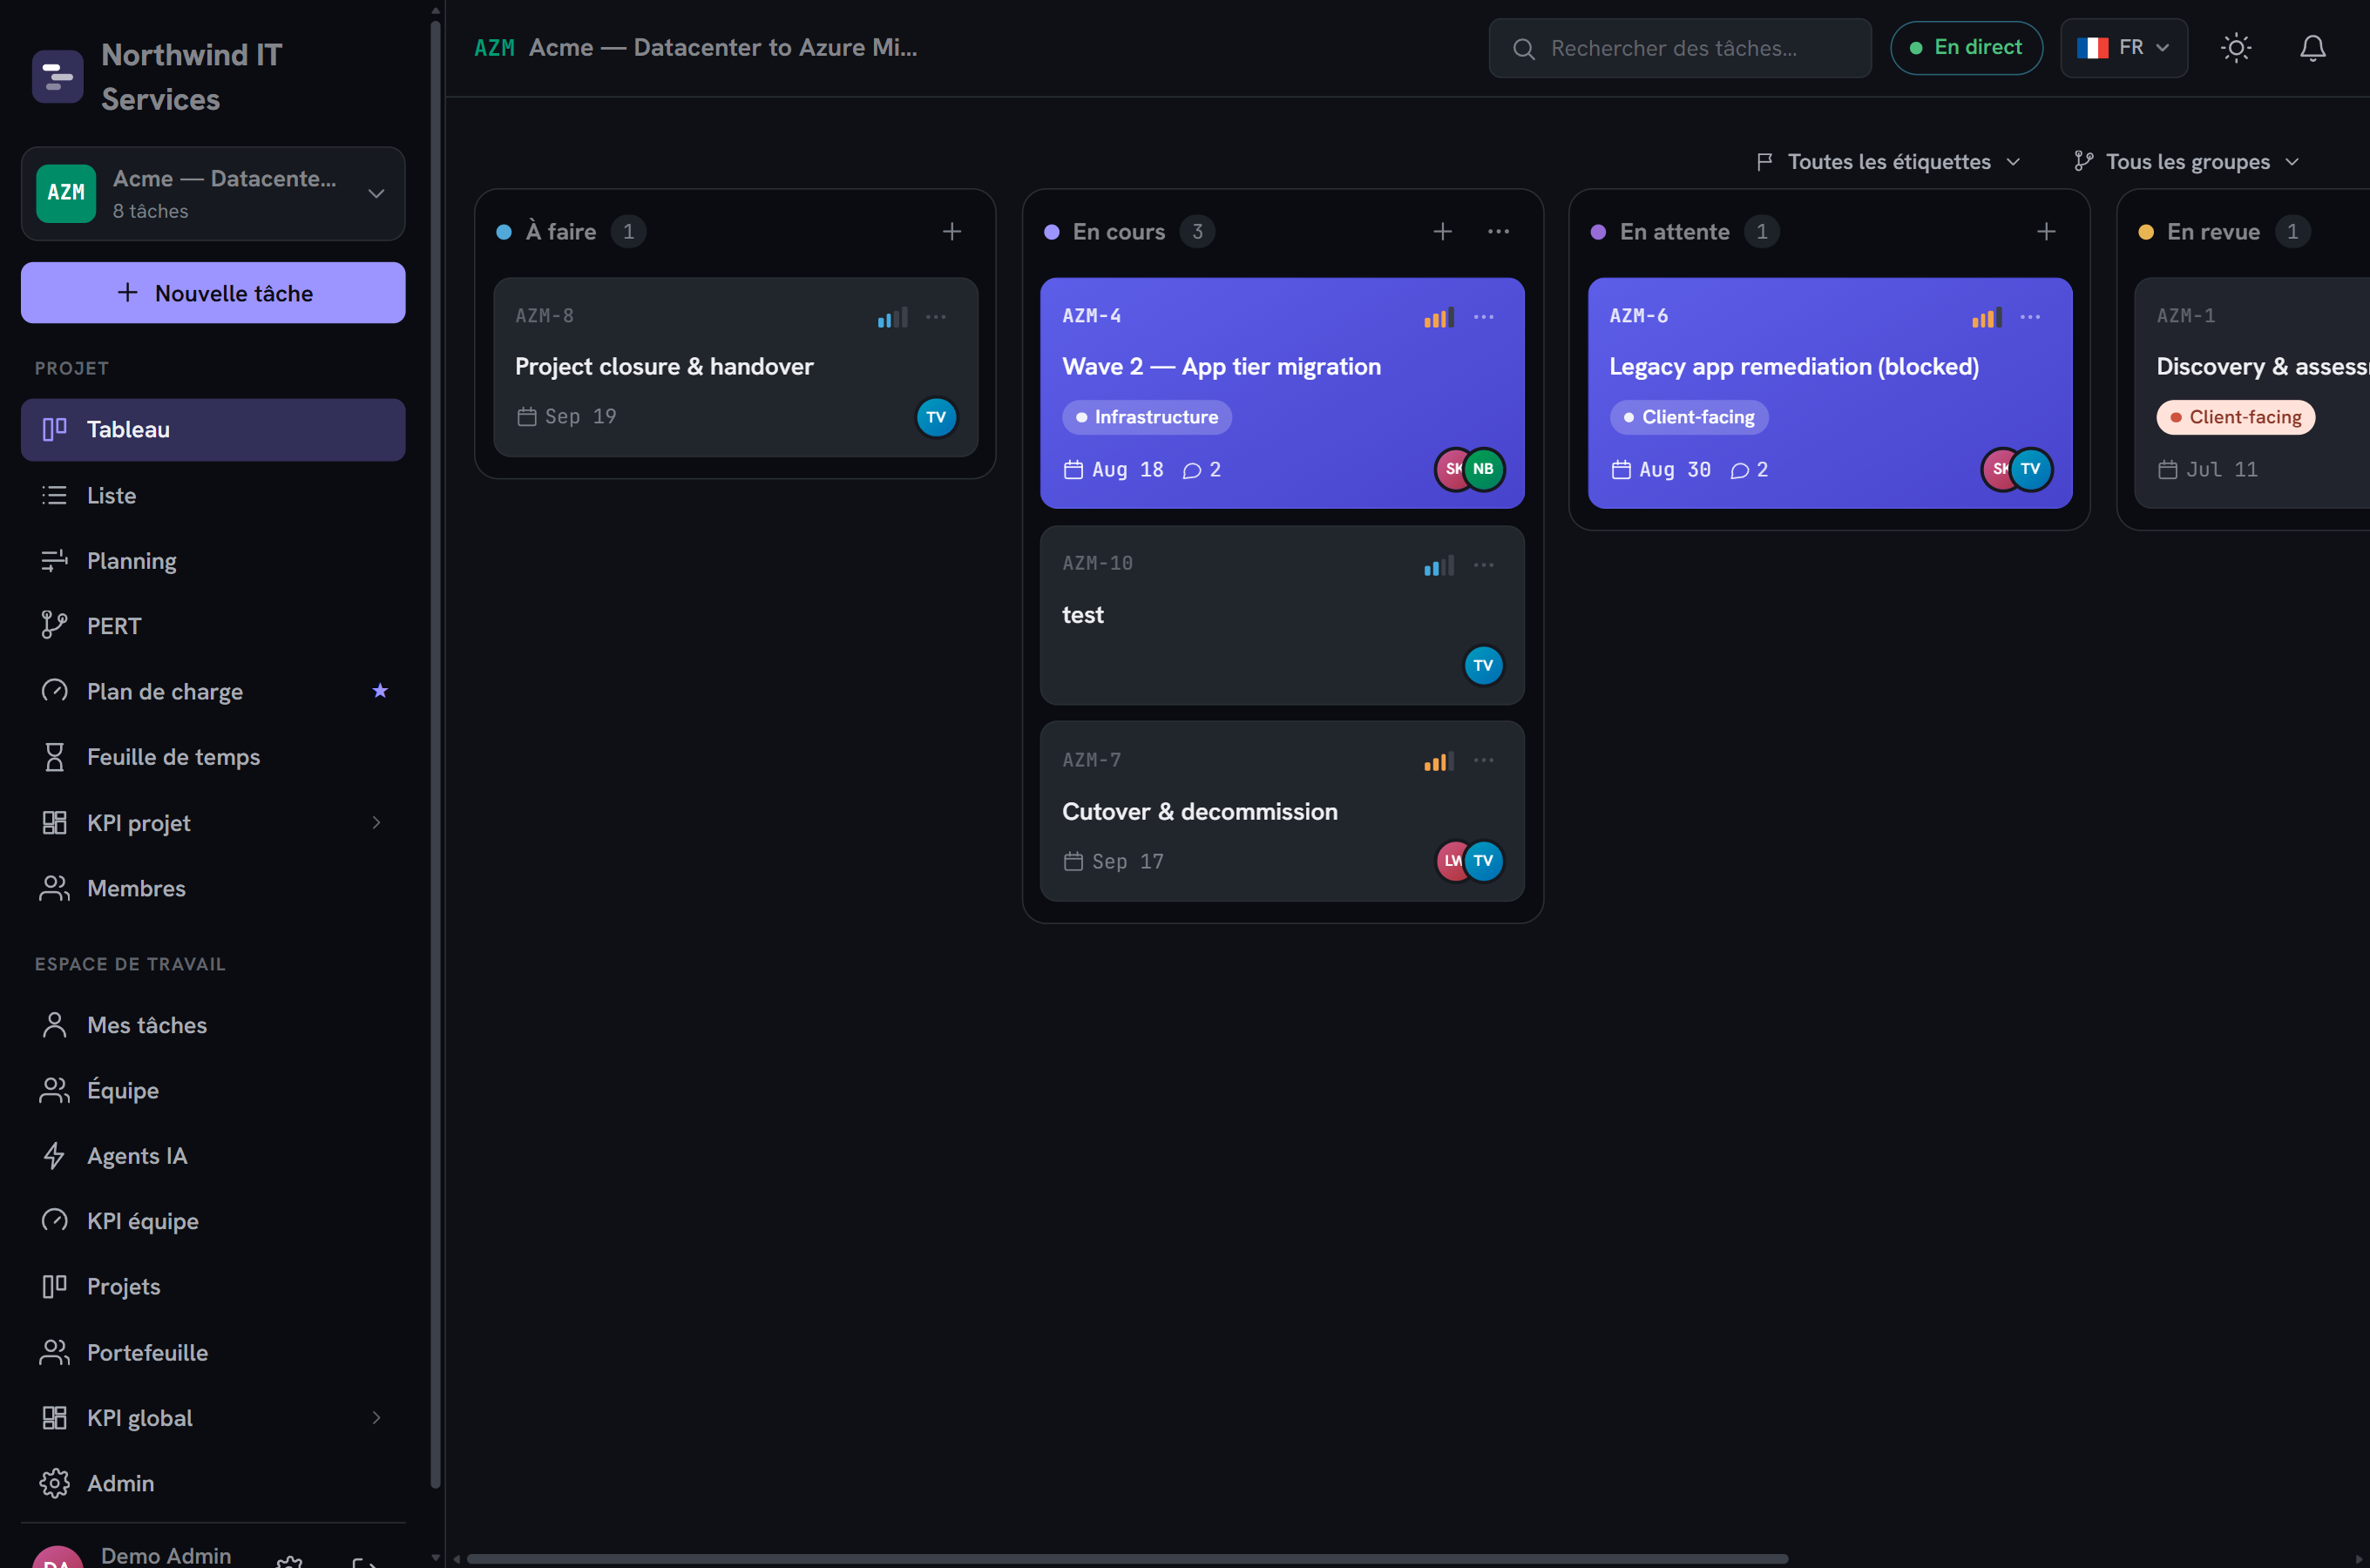Click the priority bars on AZM-6 card

[1986, 318]
